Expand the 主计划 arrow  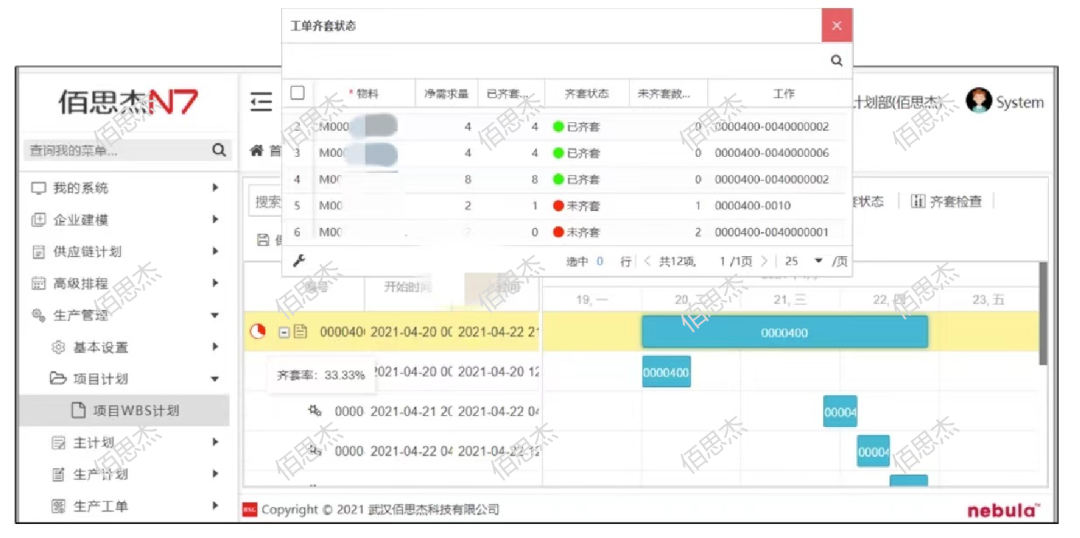coord(215,442)
